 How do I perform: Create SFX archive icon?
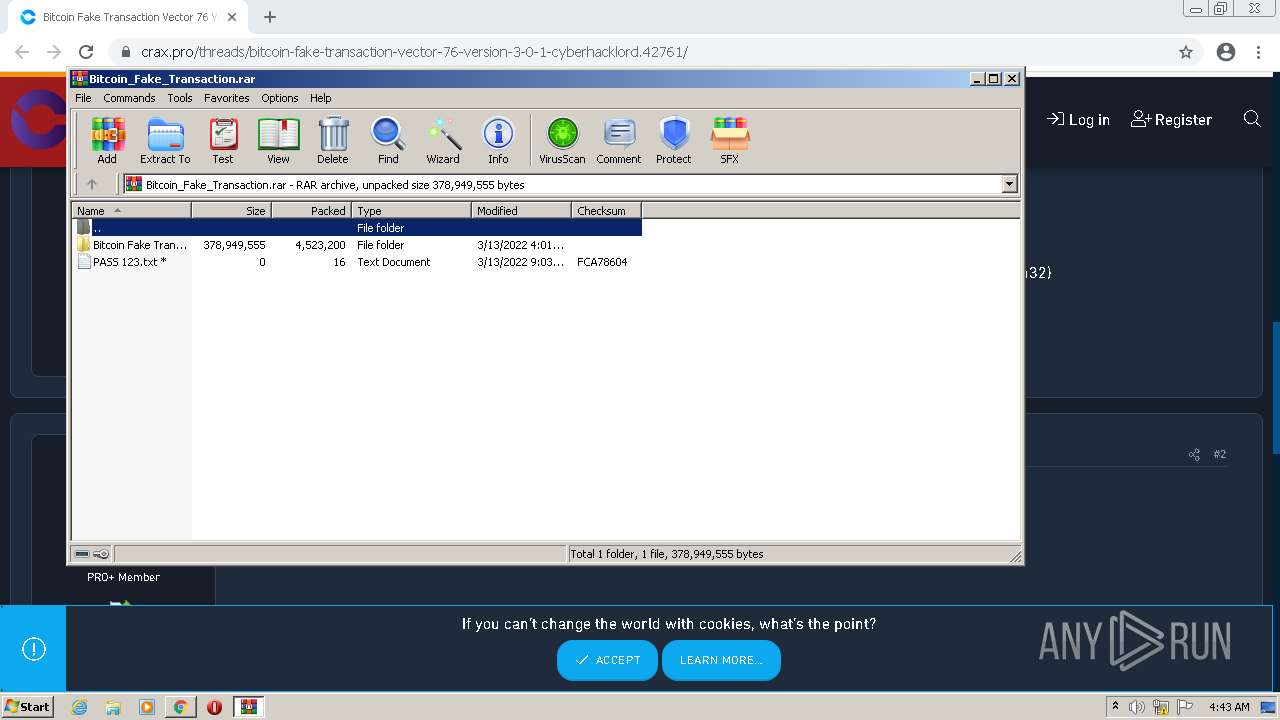click(730, 140)
